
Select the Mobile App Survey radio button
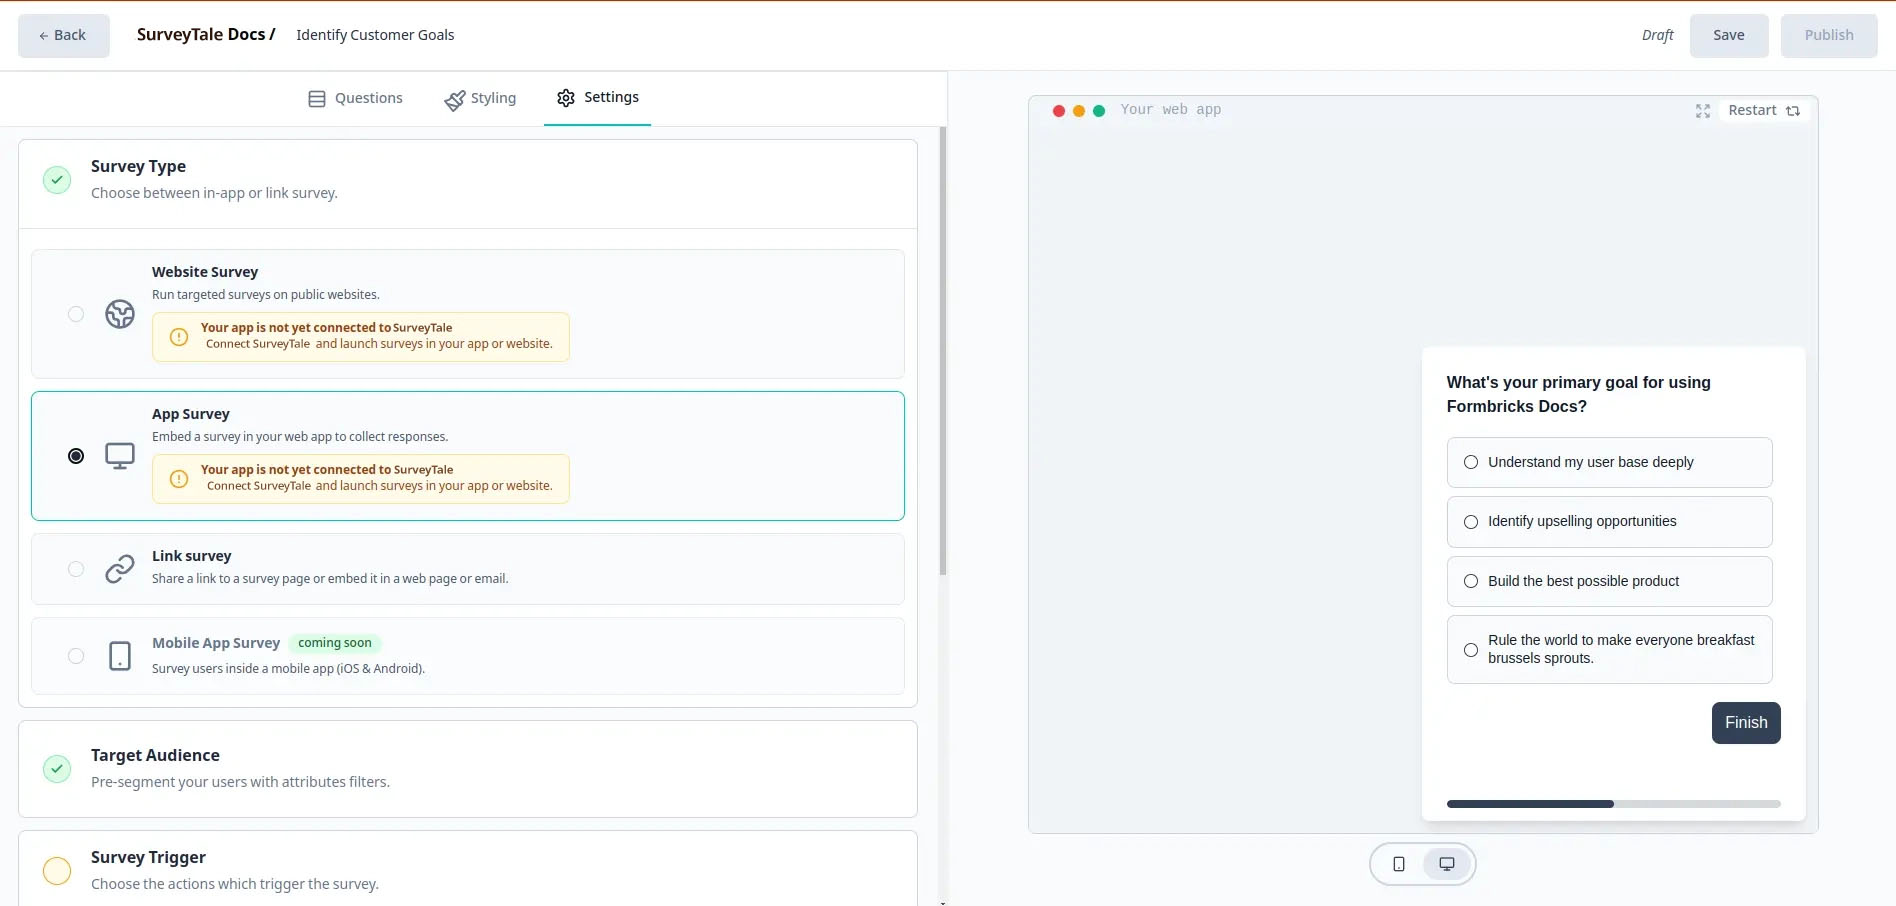(x=76, y=656)
